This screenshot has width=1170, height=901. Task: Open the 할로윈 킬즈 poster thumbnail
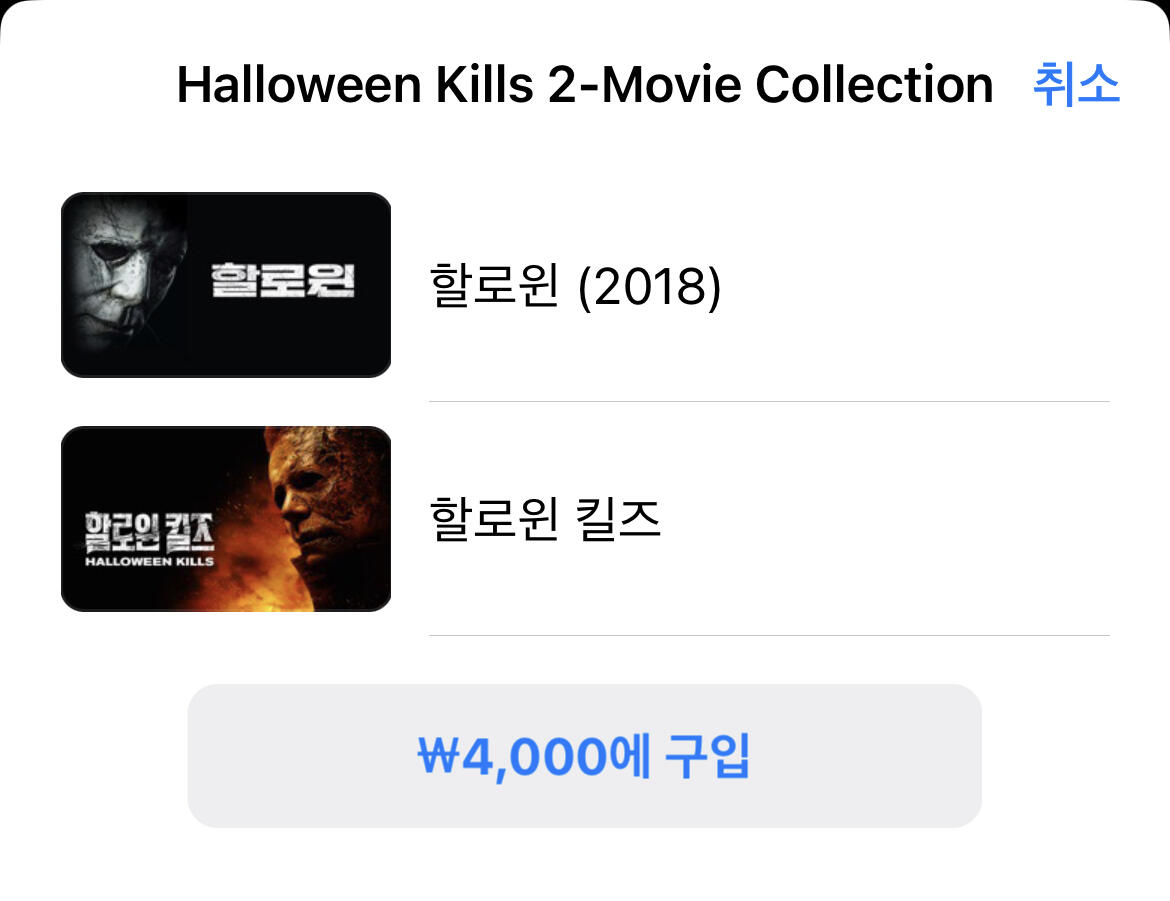tap(226, 519)
